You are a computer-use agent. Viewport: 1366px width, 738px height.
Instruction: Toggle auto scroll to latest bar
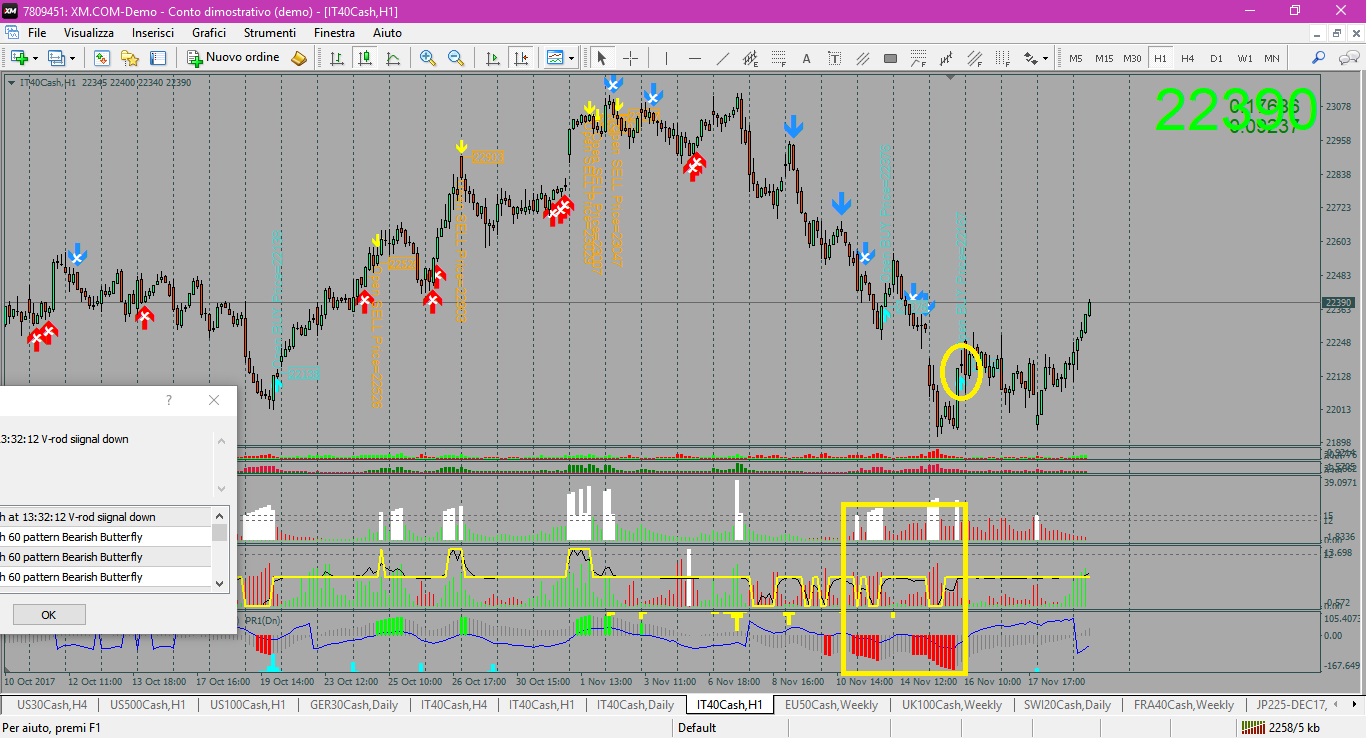pyautogui.click(x=492, y=58)
